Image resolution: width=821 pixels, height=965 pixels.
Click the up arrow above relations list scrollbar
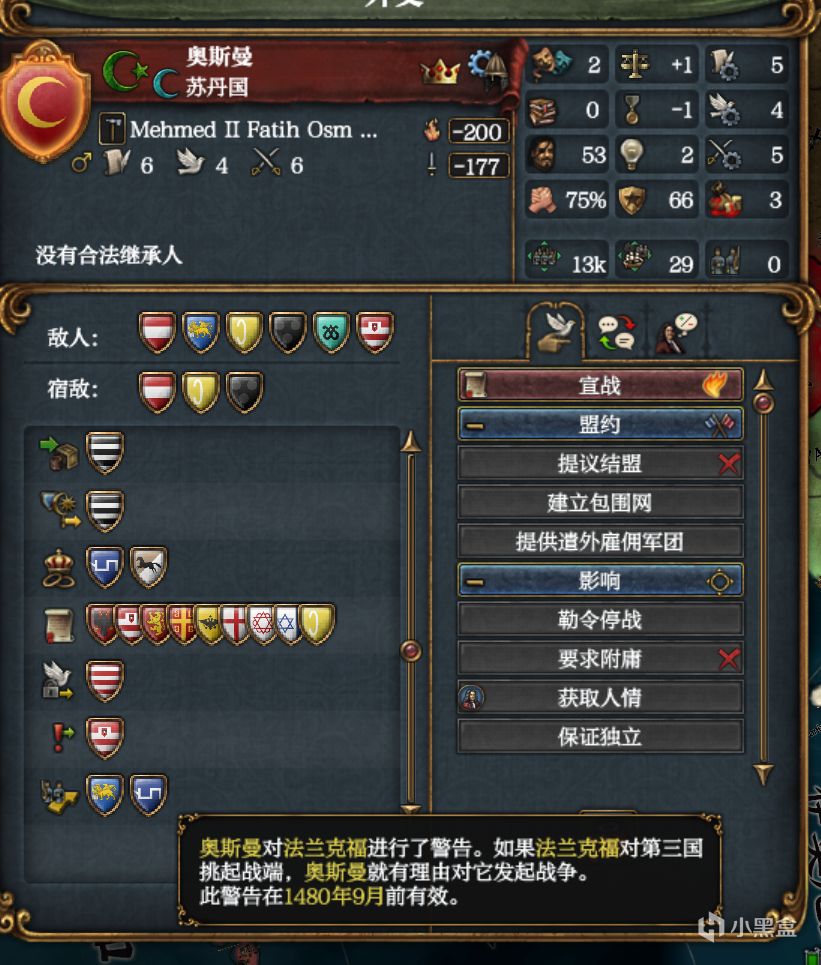click(x=410, y=442)
